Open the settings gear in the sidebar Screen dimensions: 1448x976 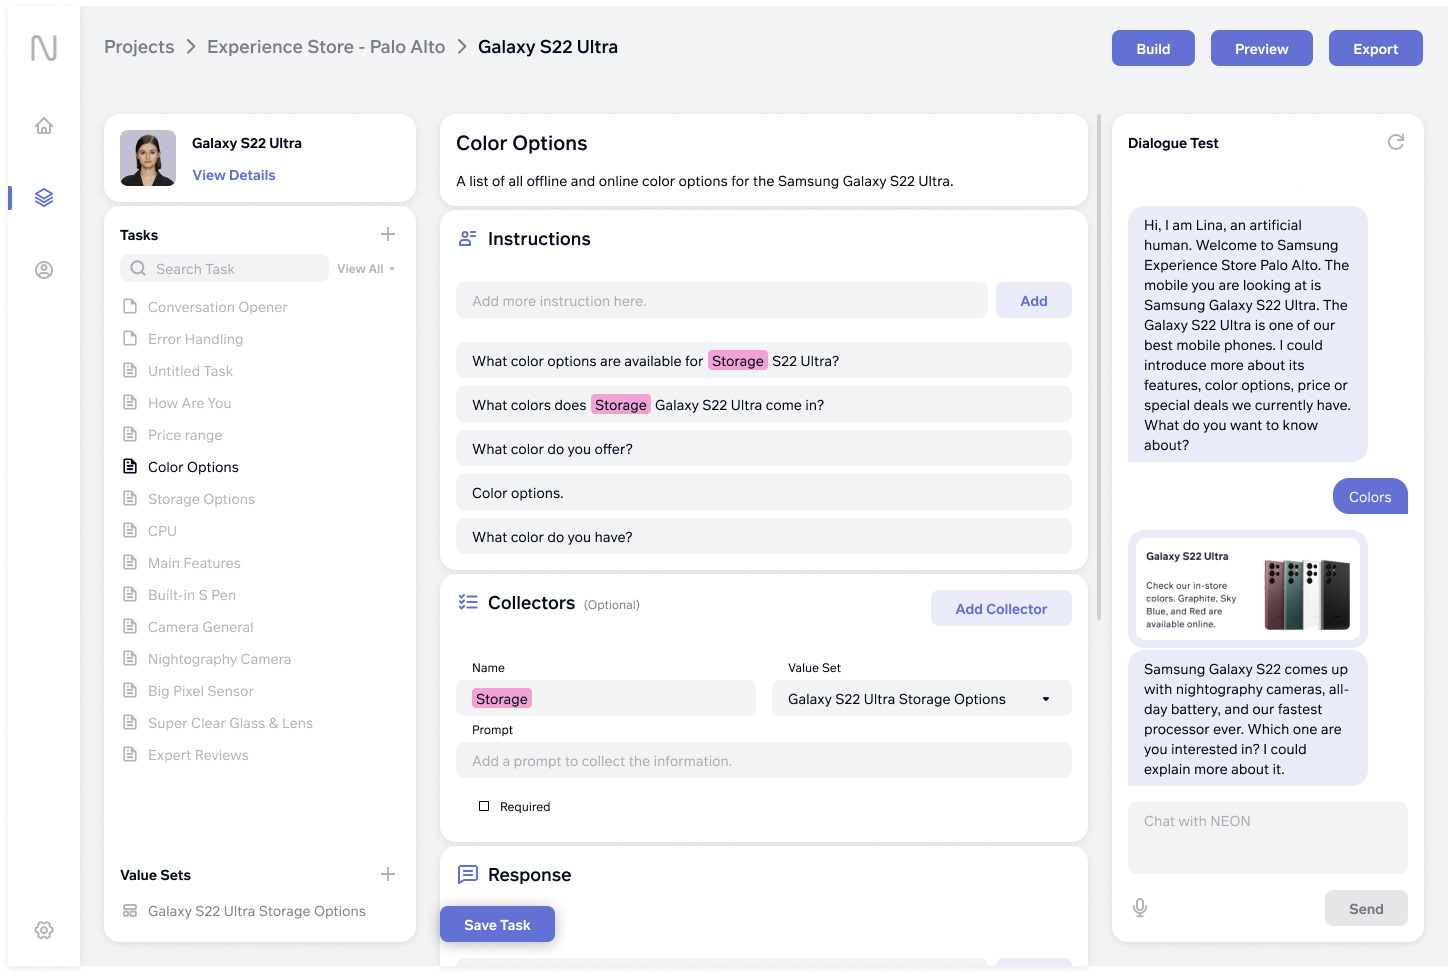pyautogui.click(x=44, y=930)
